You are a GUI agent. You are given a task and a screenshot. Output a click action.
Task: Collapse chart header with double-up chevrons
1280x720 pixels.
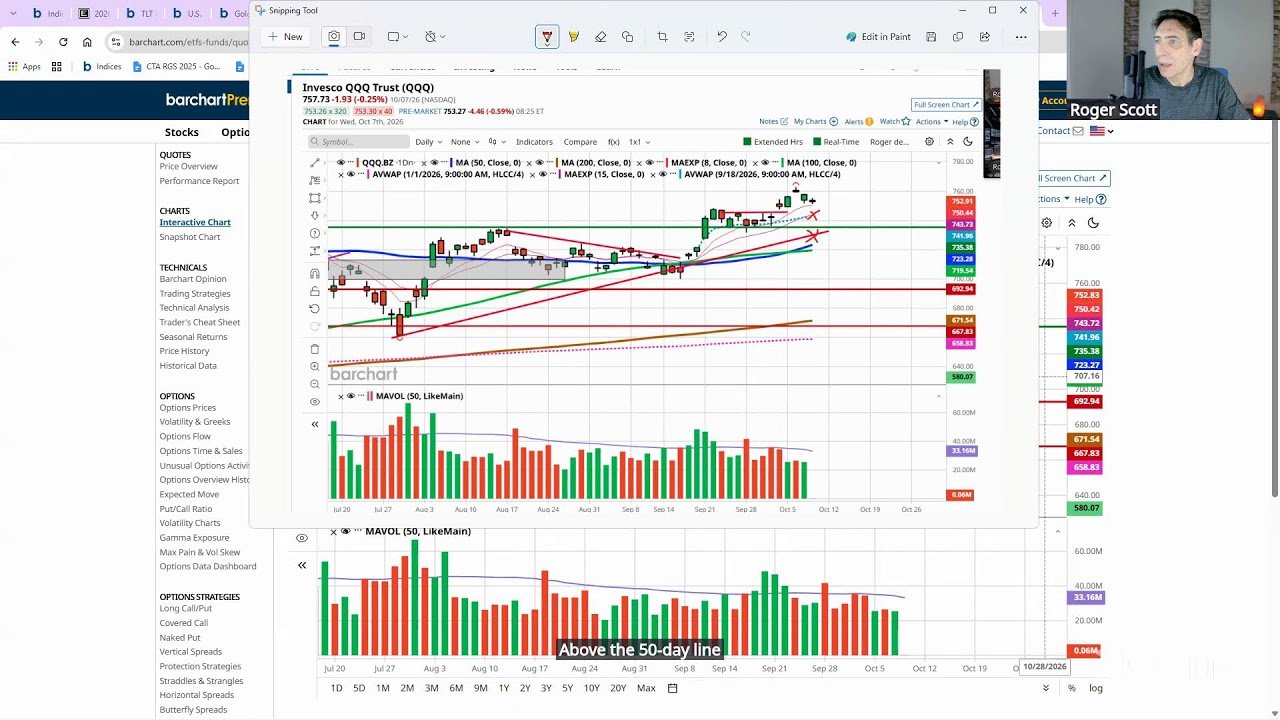coord(1072,223)
